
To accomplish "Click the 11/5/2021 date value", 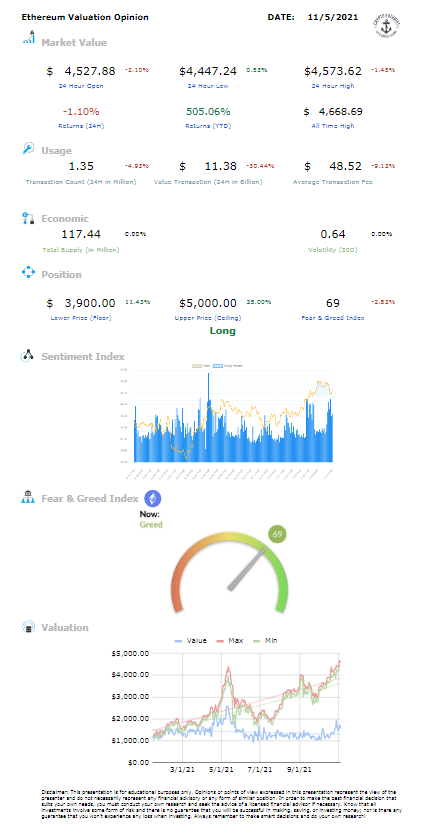I will click(333, 18).
